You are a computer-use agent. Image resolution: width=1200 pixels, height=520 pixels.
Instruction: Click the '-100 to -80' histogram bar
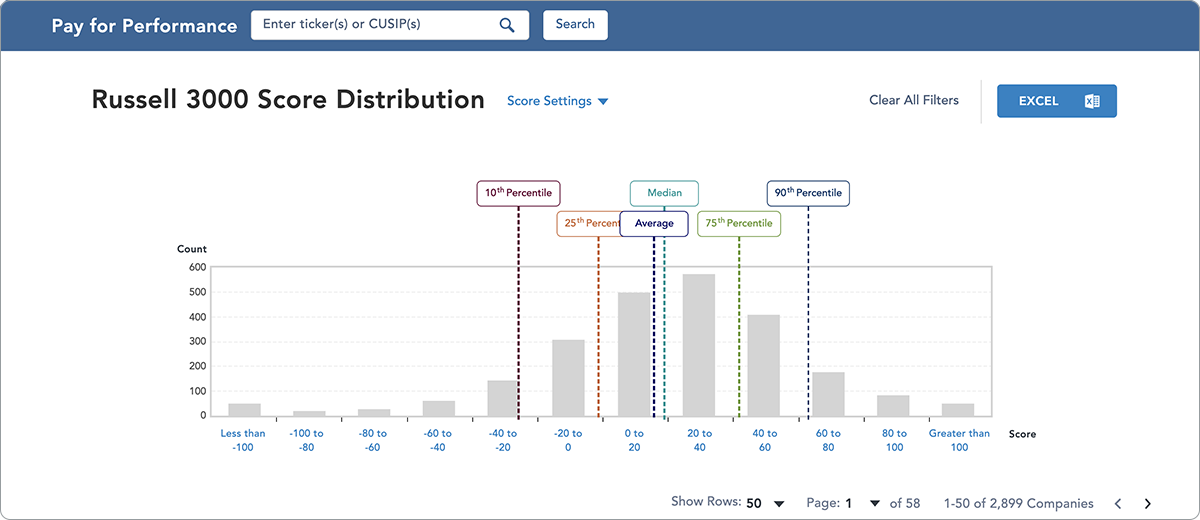[x=309, y=413]
